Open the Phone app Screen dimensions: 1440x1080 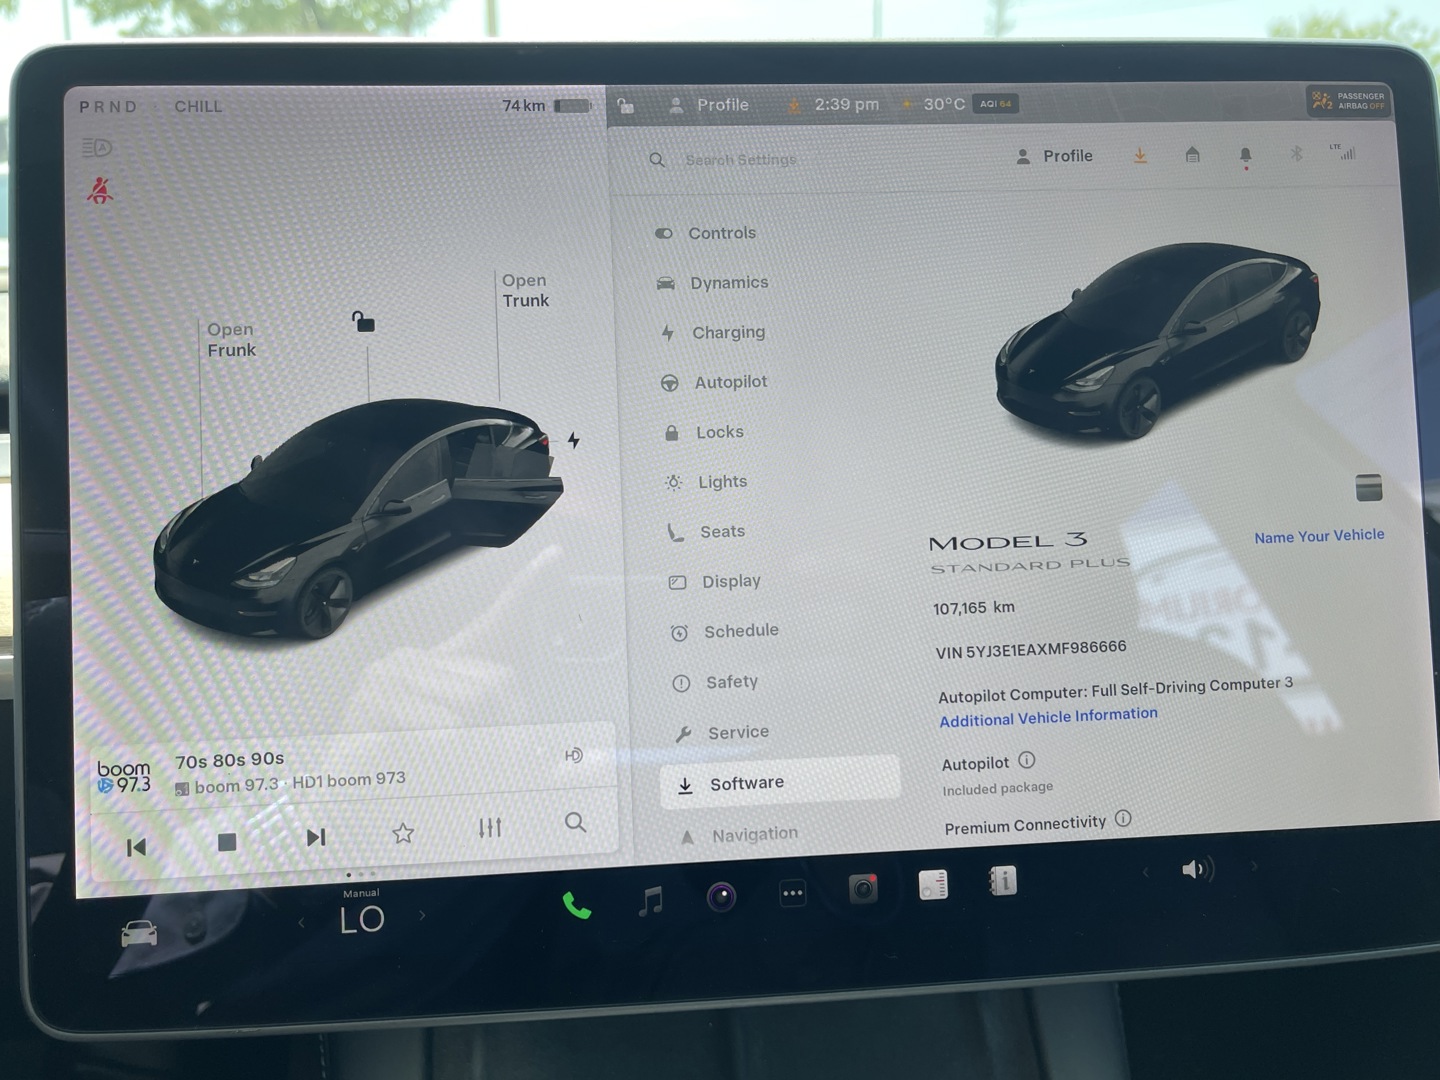[x=577, y=905]
